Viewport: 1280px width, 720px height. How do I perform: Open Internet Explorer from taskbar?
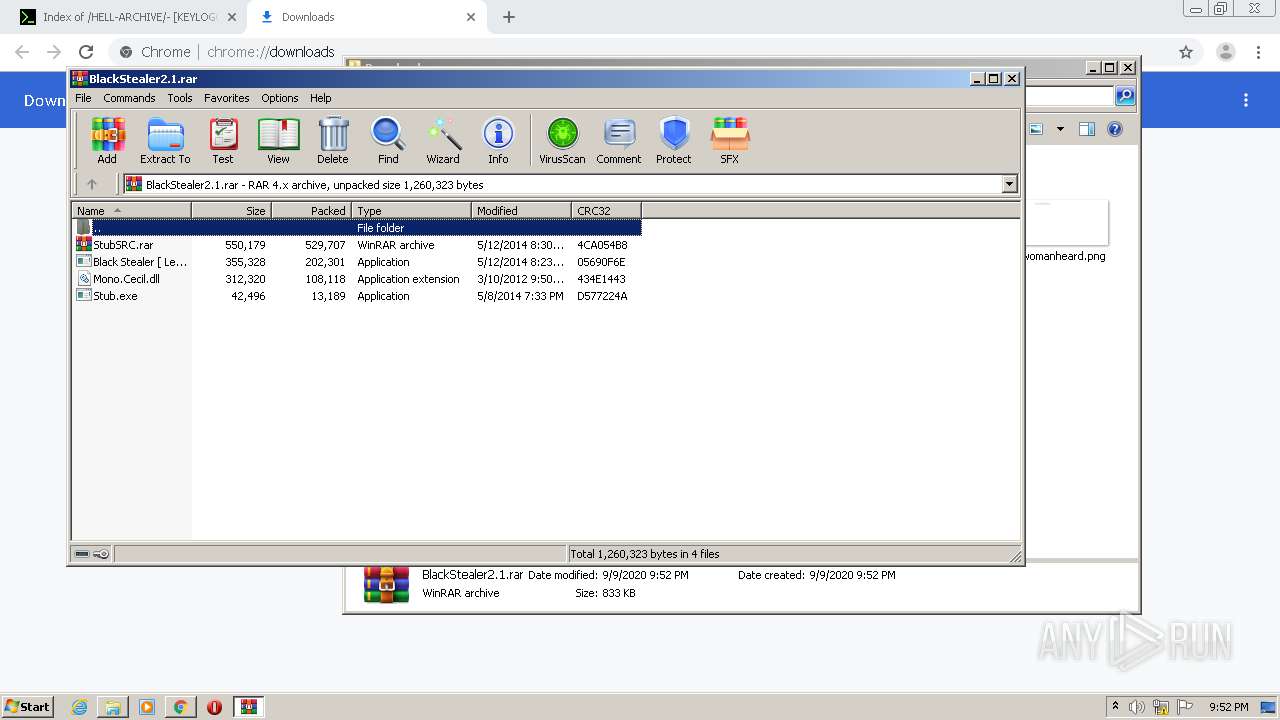(x=79, y=707)
